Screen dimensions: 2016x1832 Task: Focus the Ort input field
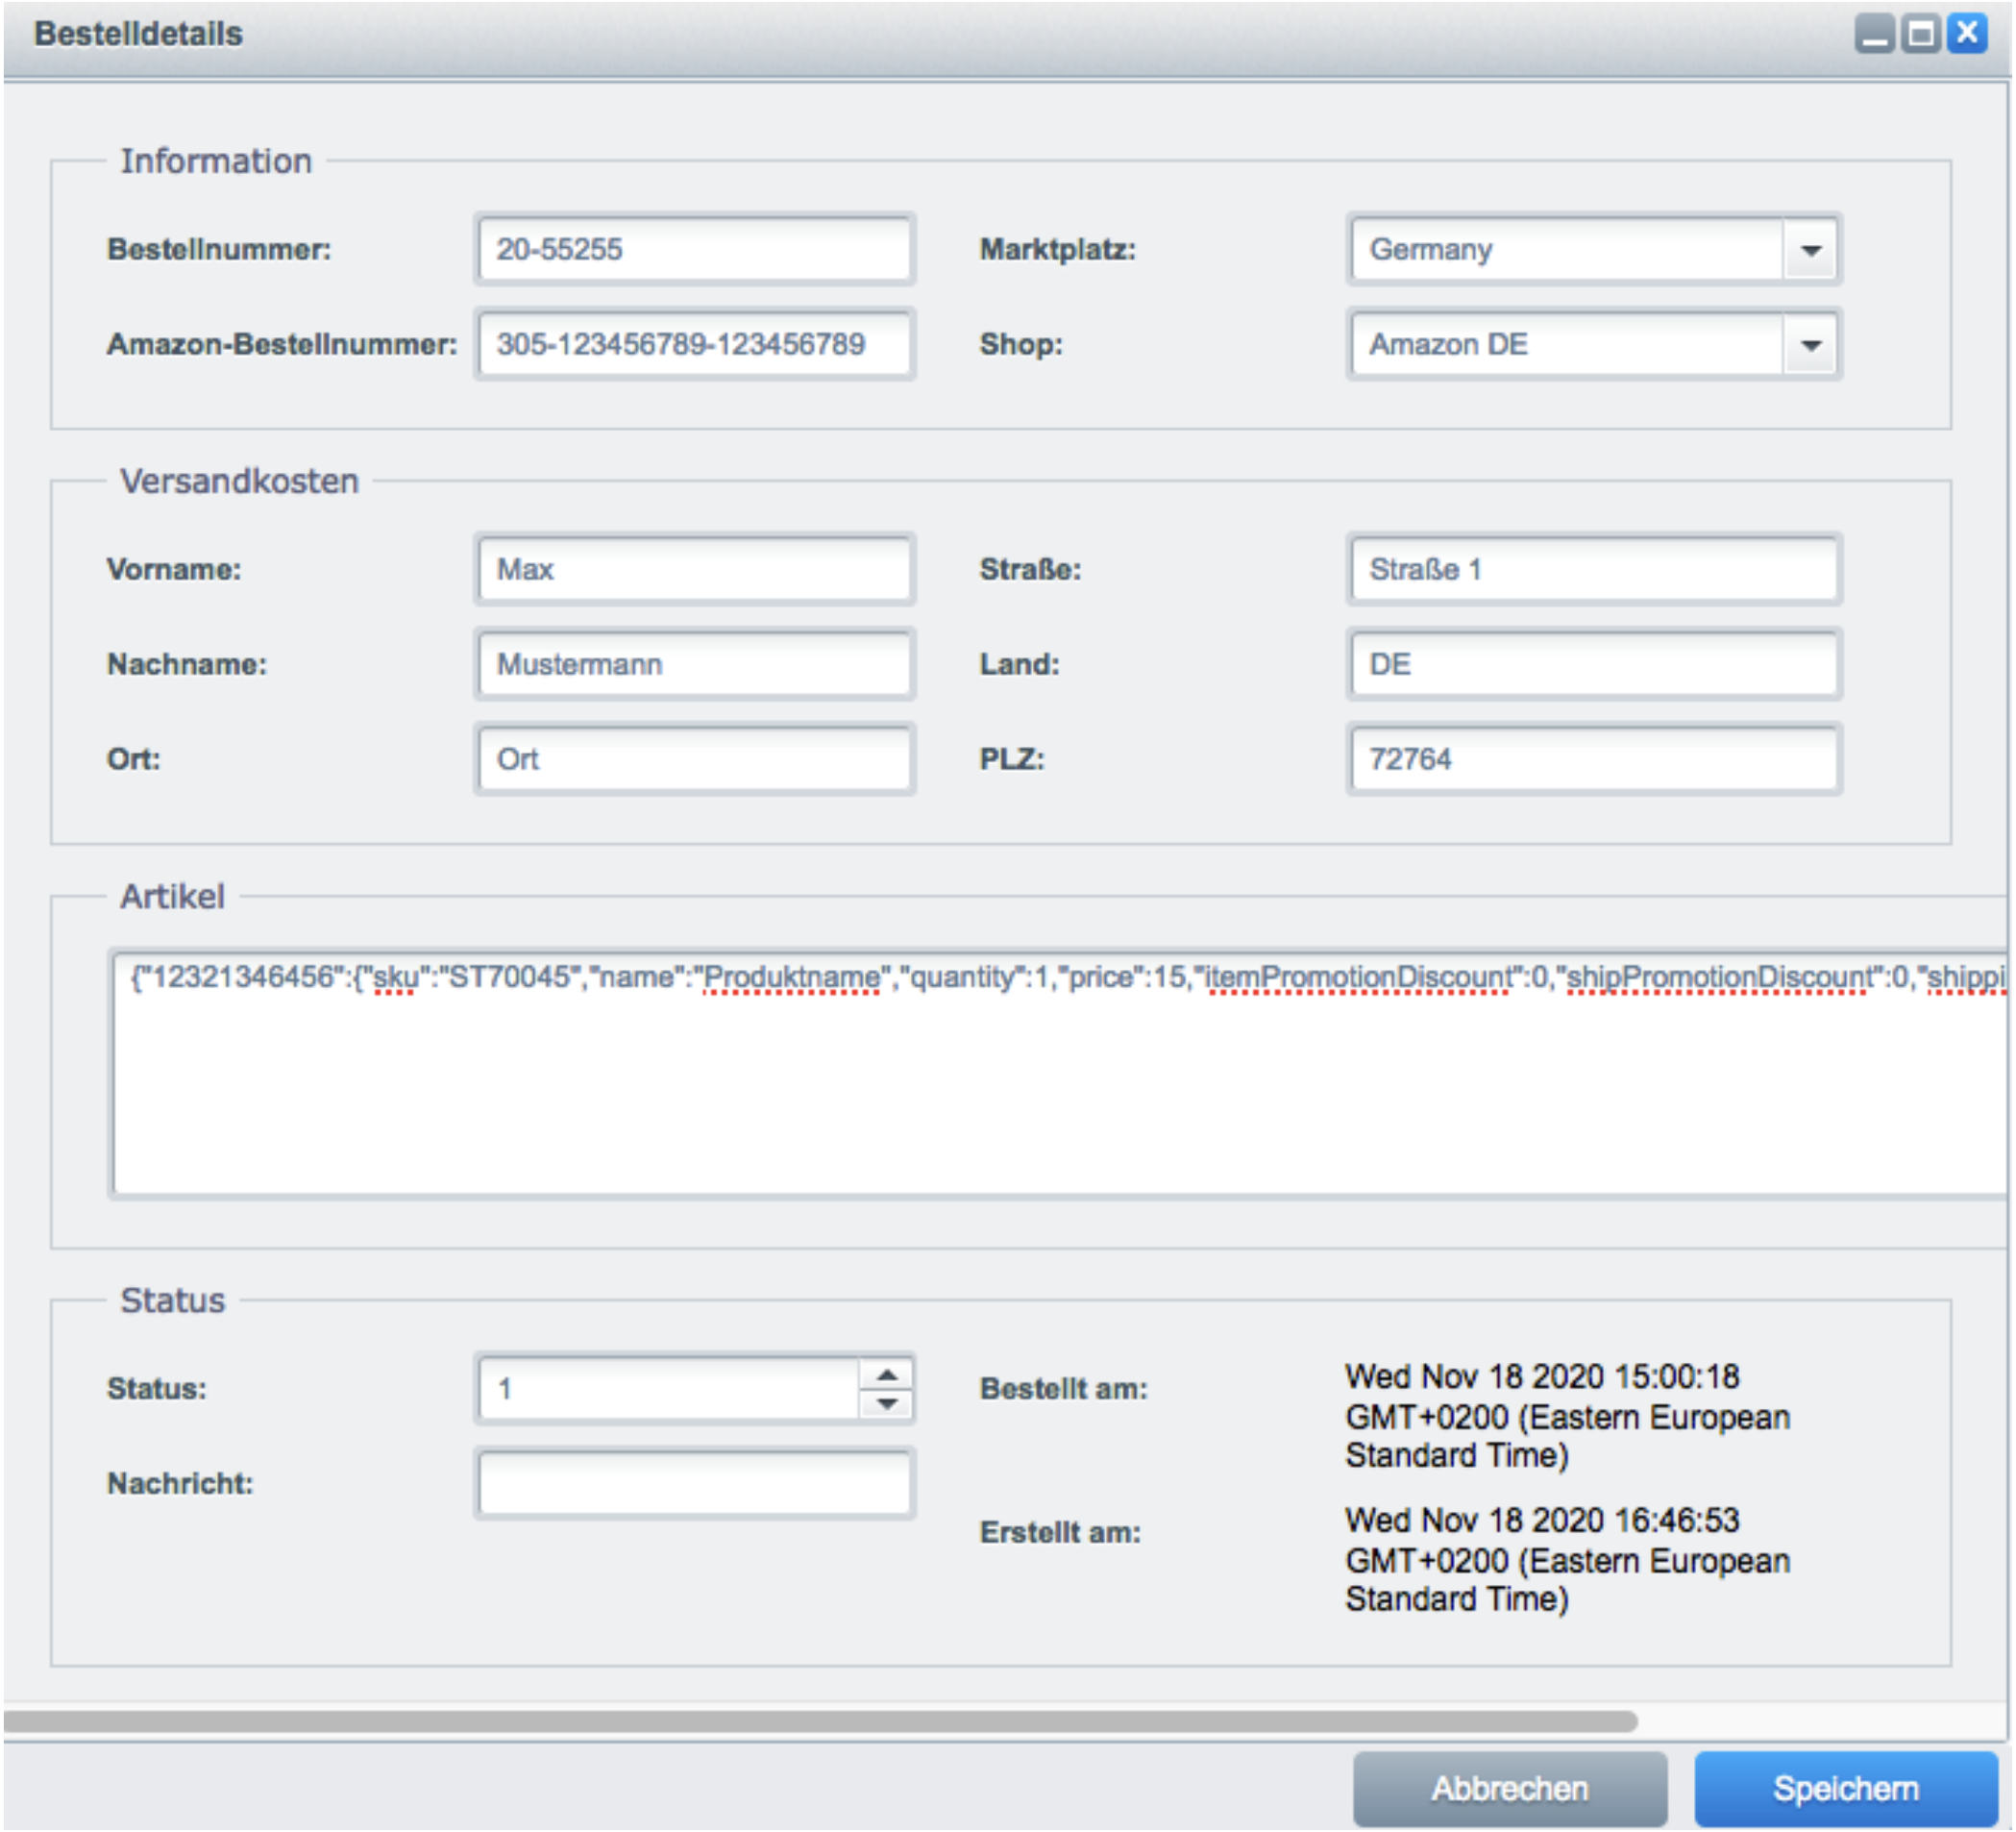coord(694,759)
